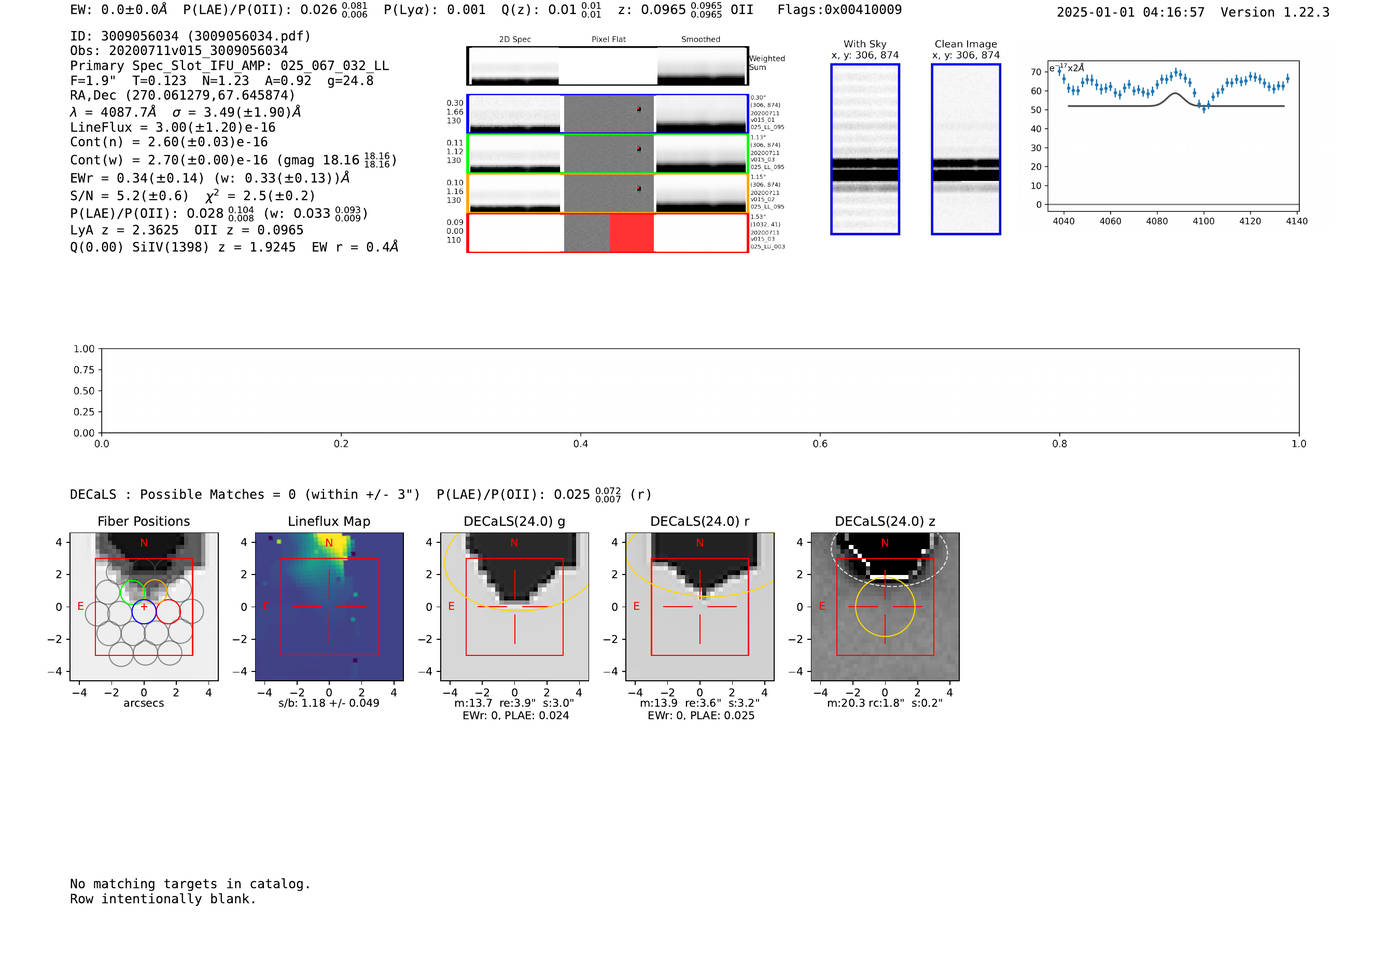
Task: Select the Obs 20200711v015_3009056034 line
Action: 179,51
